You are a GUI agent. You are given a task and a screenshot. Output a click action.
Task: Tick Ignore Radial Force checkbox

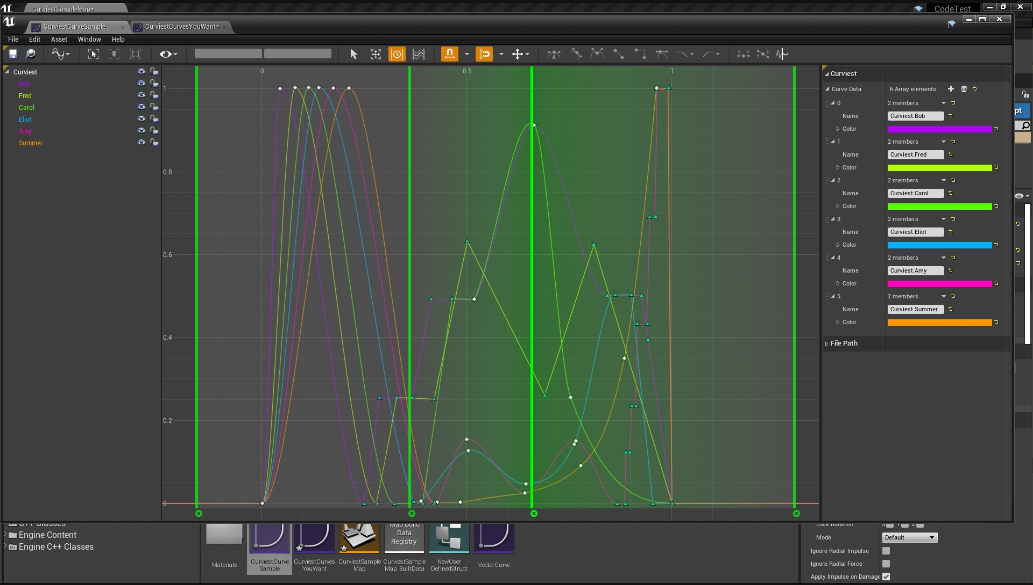click(x=886, y=563)
